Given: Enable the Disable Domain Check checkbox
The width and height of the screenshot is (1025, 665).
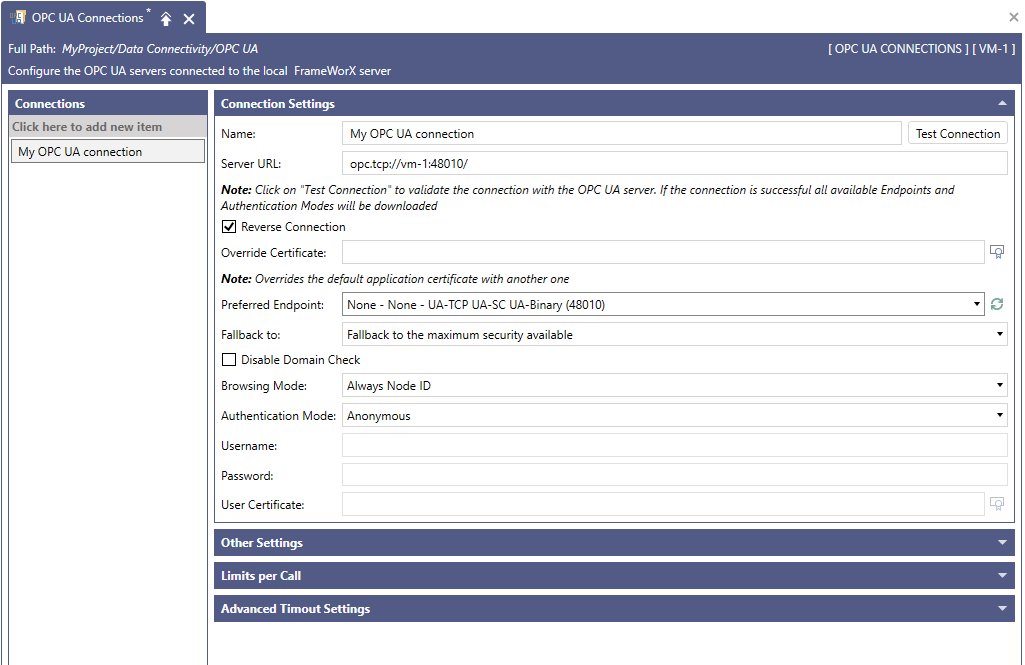Looking at the screenshot, I should (x=229, y=360).
